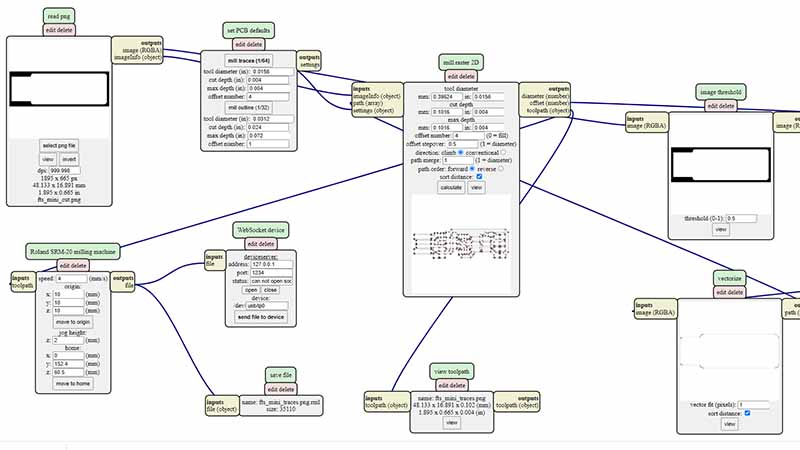Click the port field showing 1234
800x450 pixels.
pos(271,273)
